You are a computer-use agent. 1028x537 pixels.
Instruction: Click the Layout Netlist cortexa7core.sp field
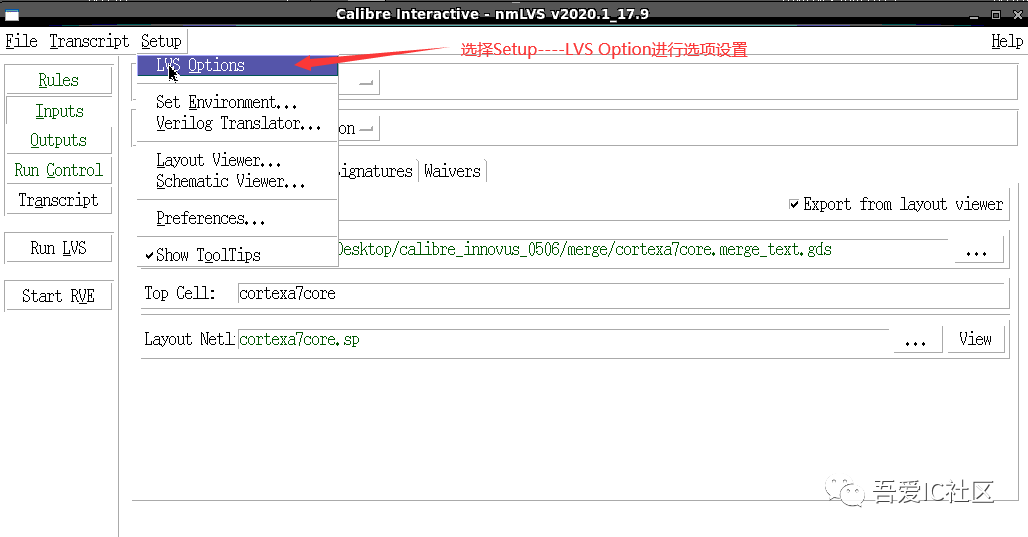coord(564,340)
